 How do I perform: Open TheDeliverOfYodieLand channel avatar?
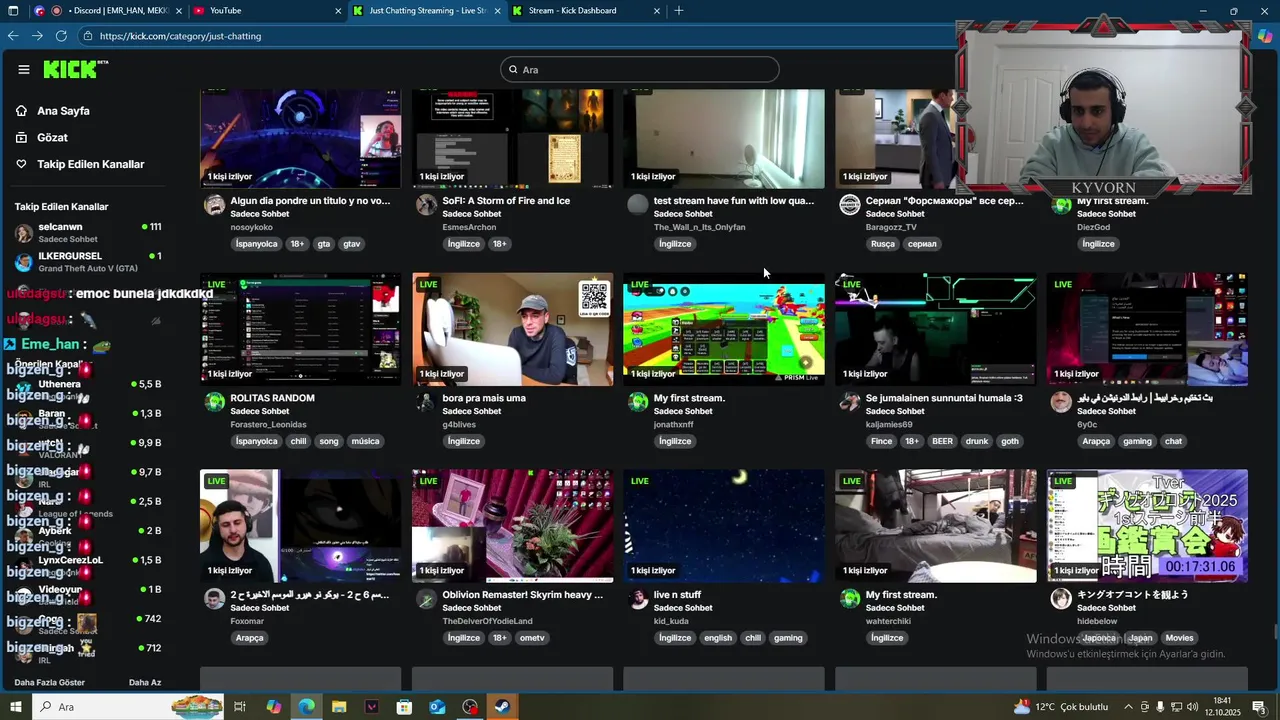(x=426, y=599)
